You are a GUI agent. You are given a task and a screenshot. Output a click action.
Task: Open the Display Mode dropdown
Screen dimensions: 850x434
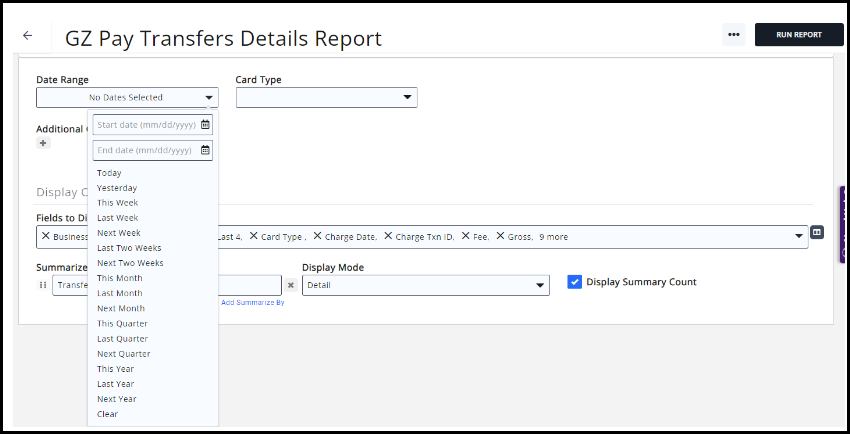pyautogui.click(x=425, y=285)
